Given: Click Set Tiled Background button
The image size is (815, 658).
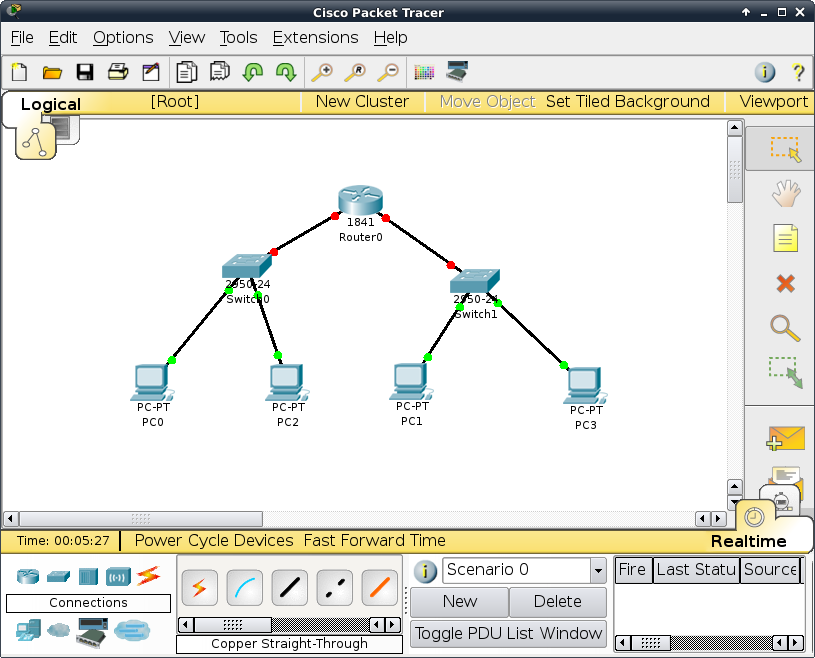Looking at the screenshot, I should point(627,101).
